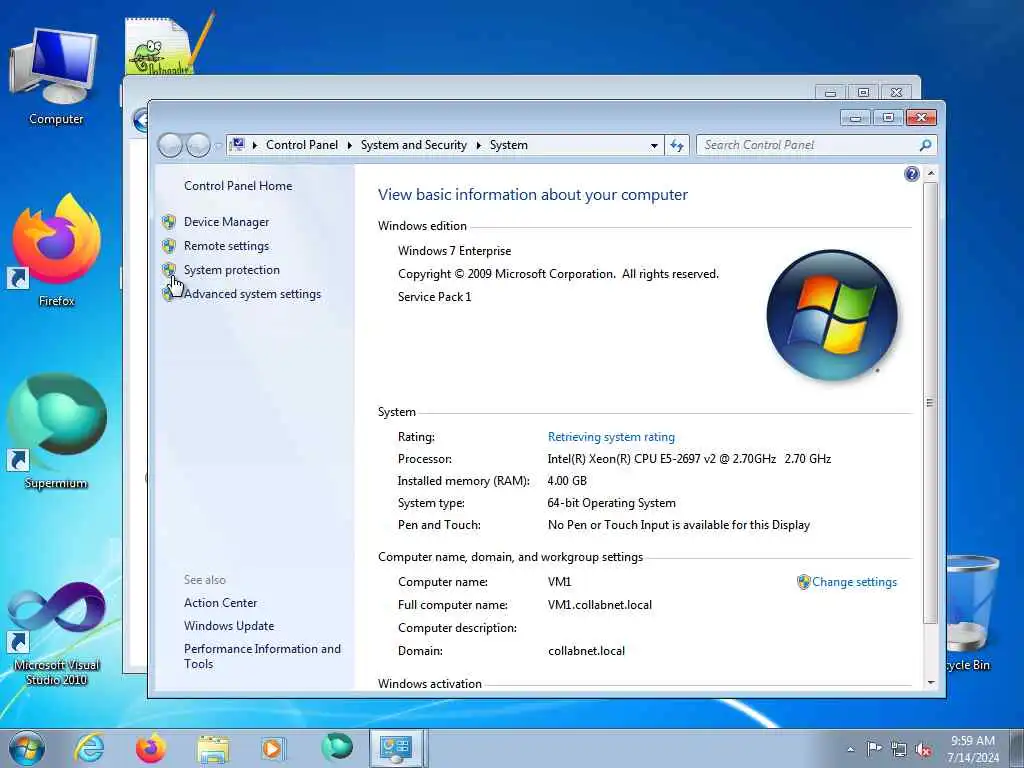Expand the arrow after System and Security
Image resolution: width=1024 pixels, height=768 pixels.
[x=479, y=145]
